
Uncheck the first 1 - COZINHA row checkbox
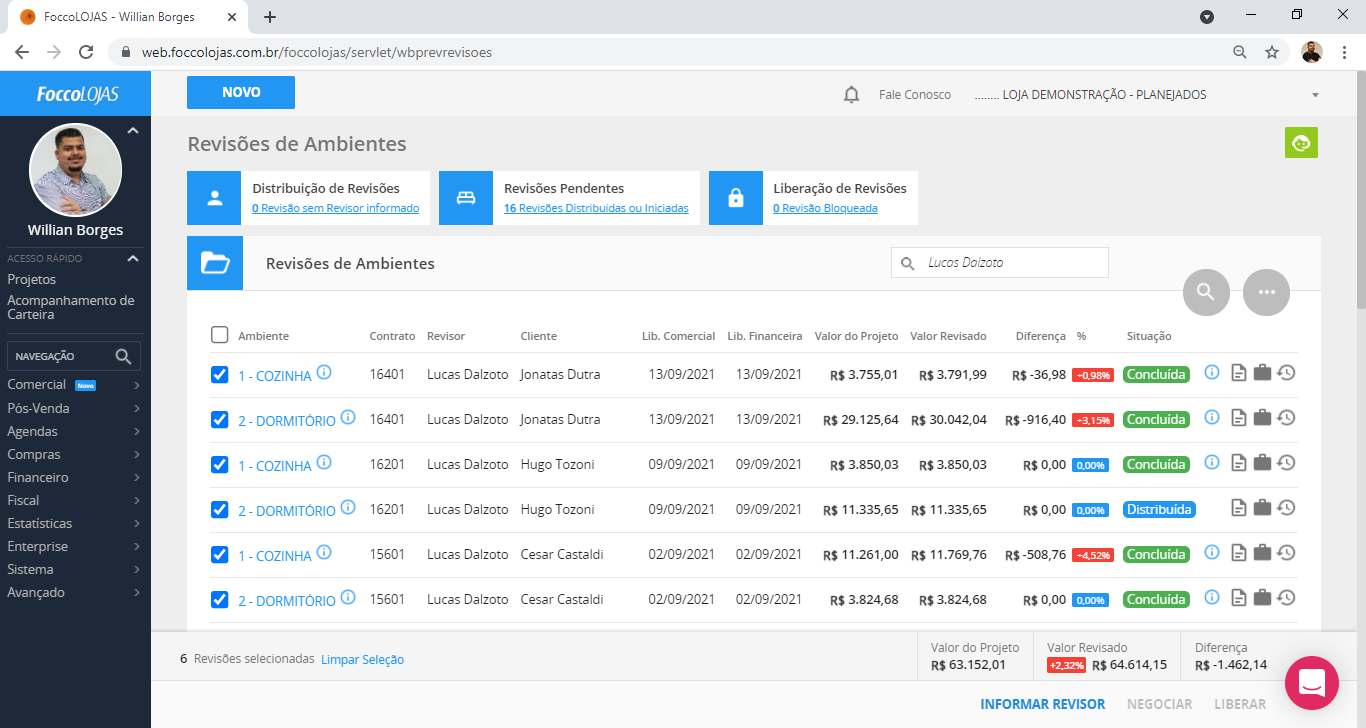[220, 375]
